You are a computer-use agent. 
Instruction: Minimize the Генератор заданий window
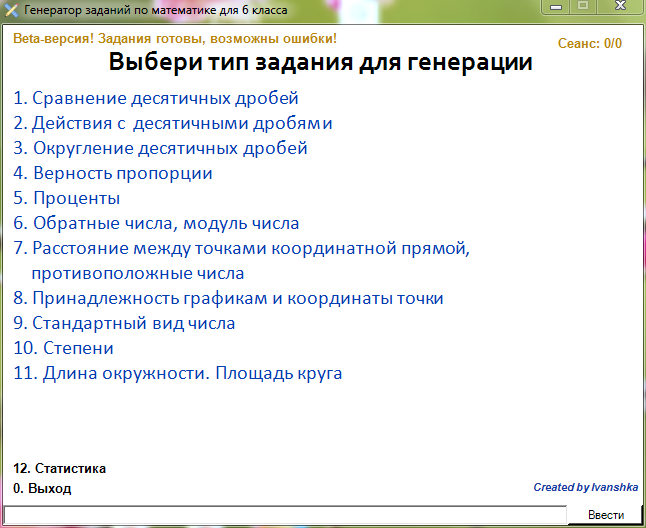556,7
